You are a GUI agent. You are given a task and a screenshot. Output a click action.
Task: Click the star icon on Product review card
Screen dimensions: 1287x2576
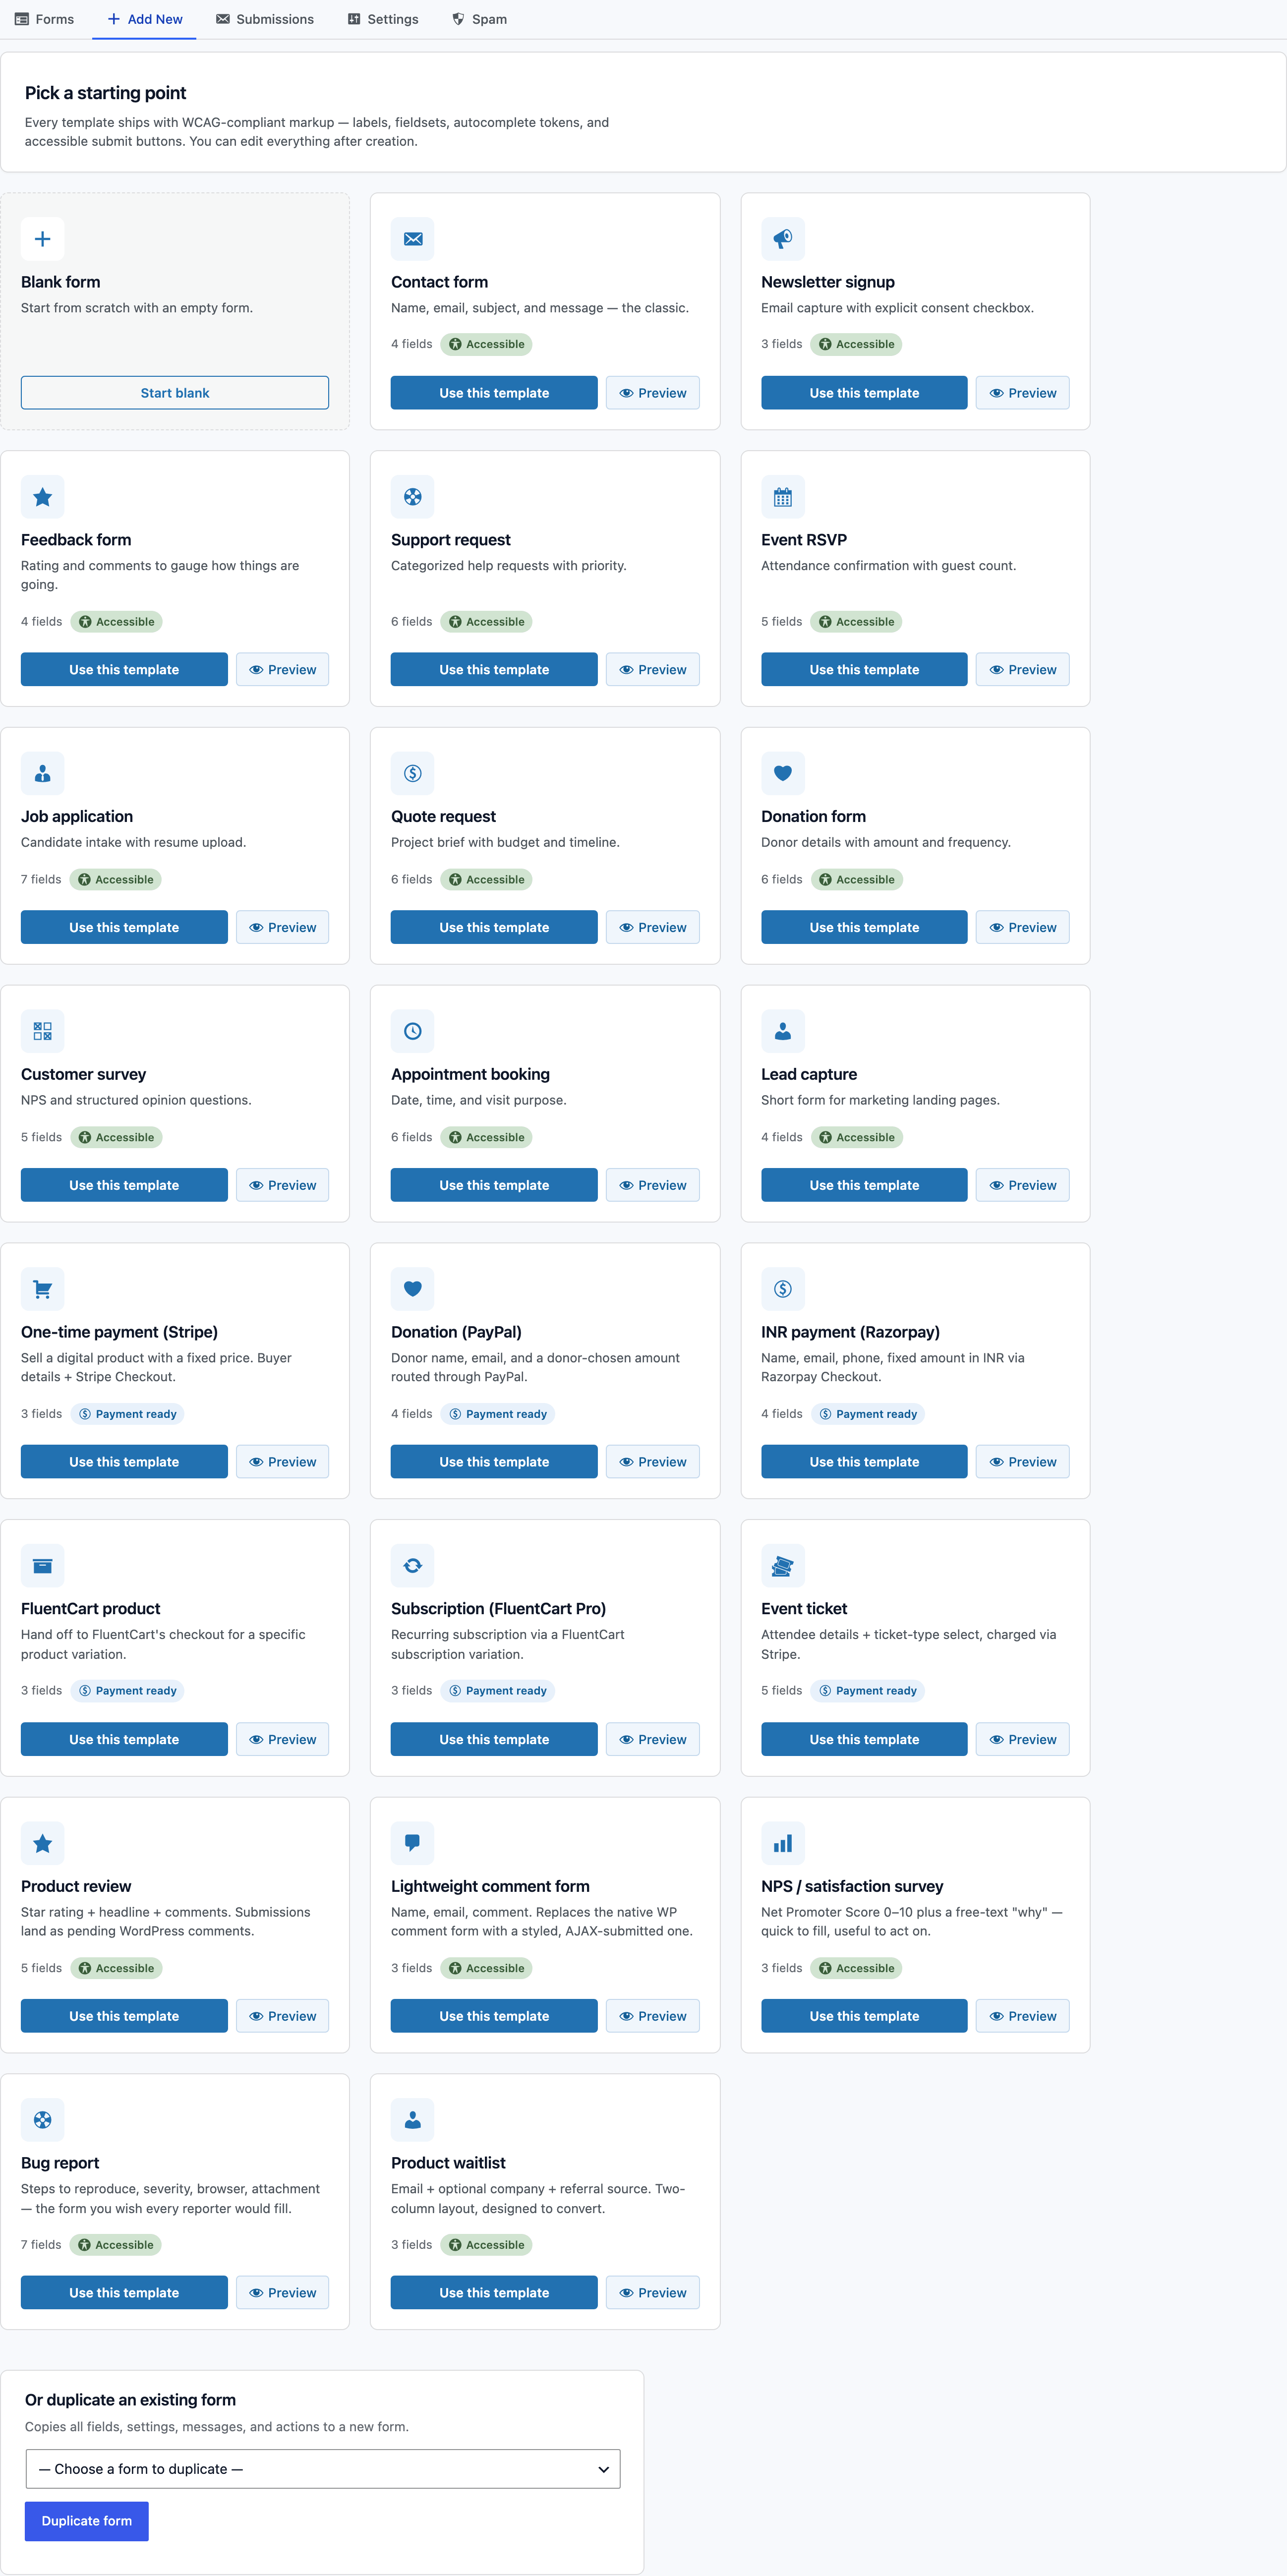(x=42, y=1843)
